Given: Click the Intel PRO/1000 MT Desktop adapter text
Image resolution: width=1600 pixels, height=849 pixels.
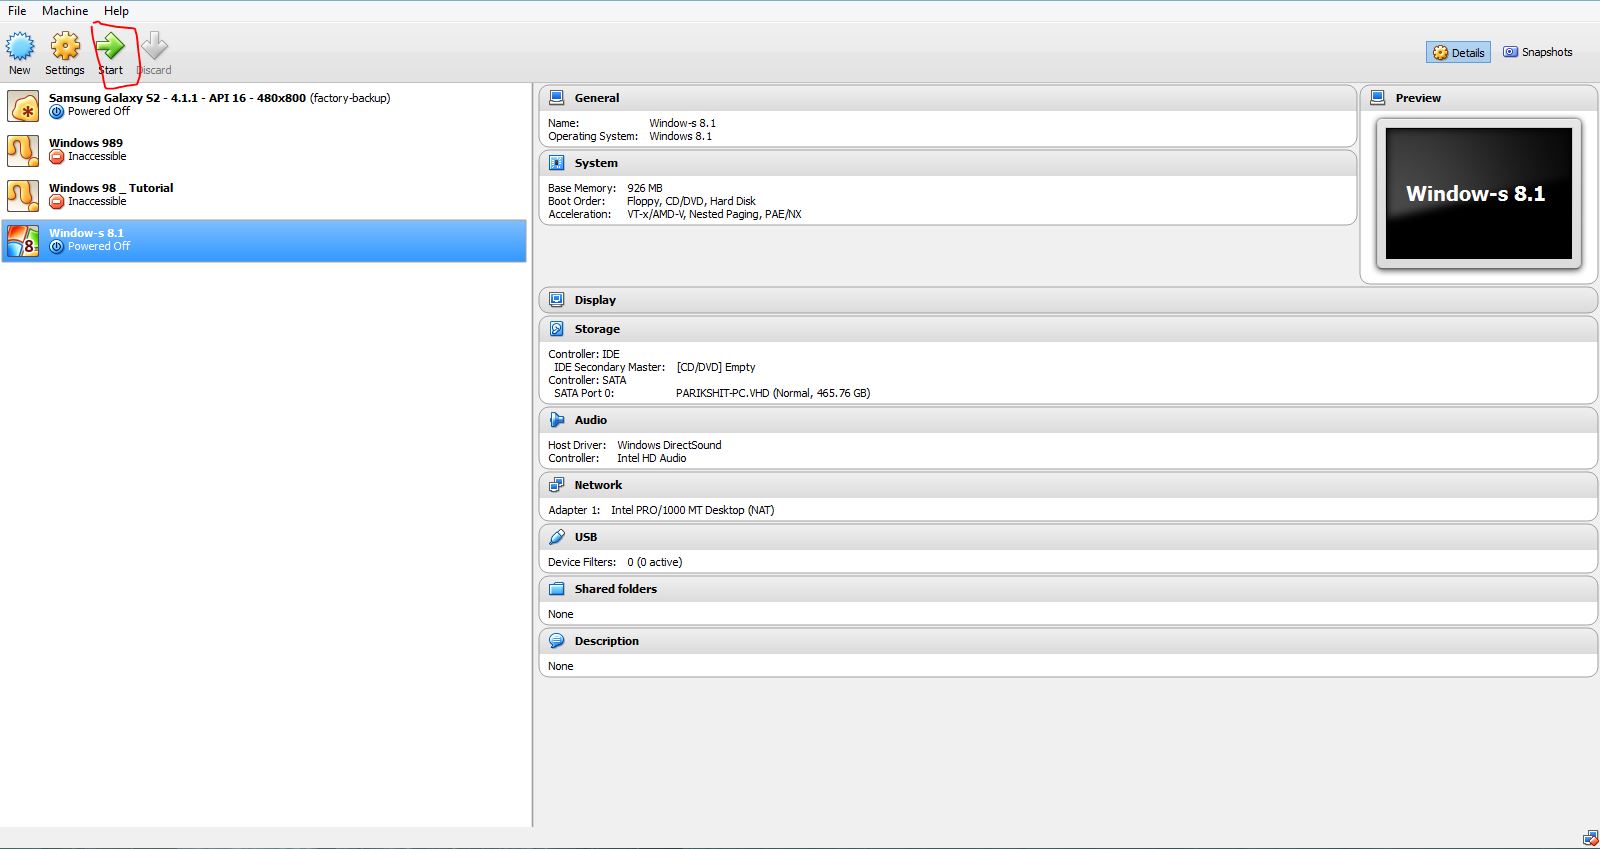Looking at the screenshot, I should click(692, 510).
